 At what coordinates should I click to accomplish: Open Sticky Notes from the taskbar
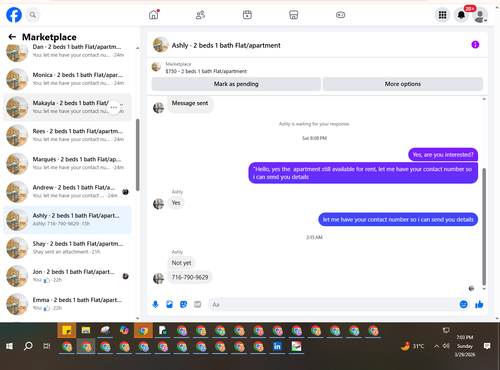[67, 330]
